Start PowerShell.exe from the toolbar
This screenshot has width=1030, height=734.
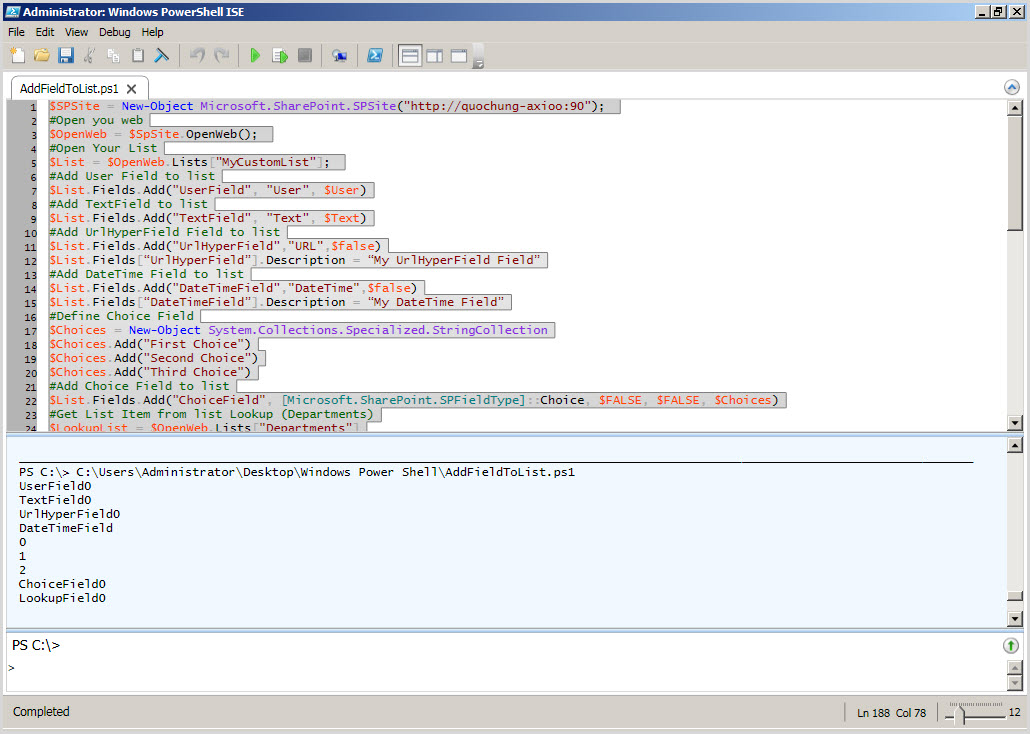(x=374, y=55)
